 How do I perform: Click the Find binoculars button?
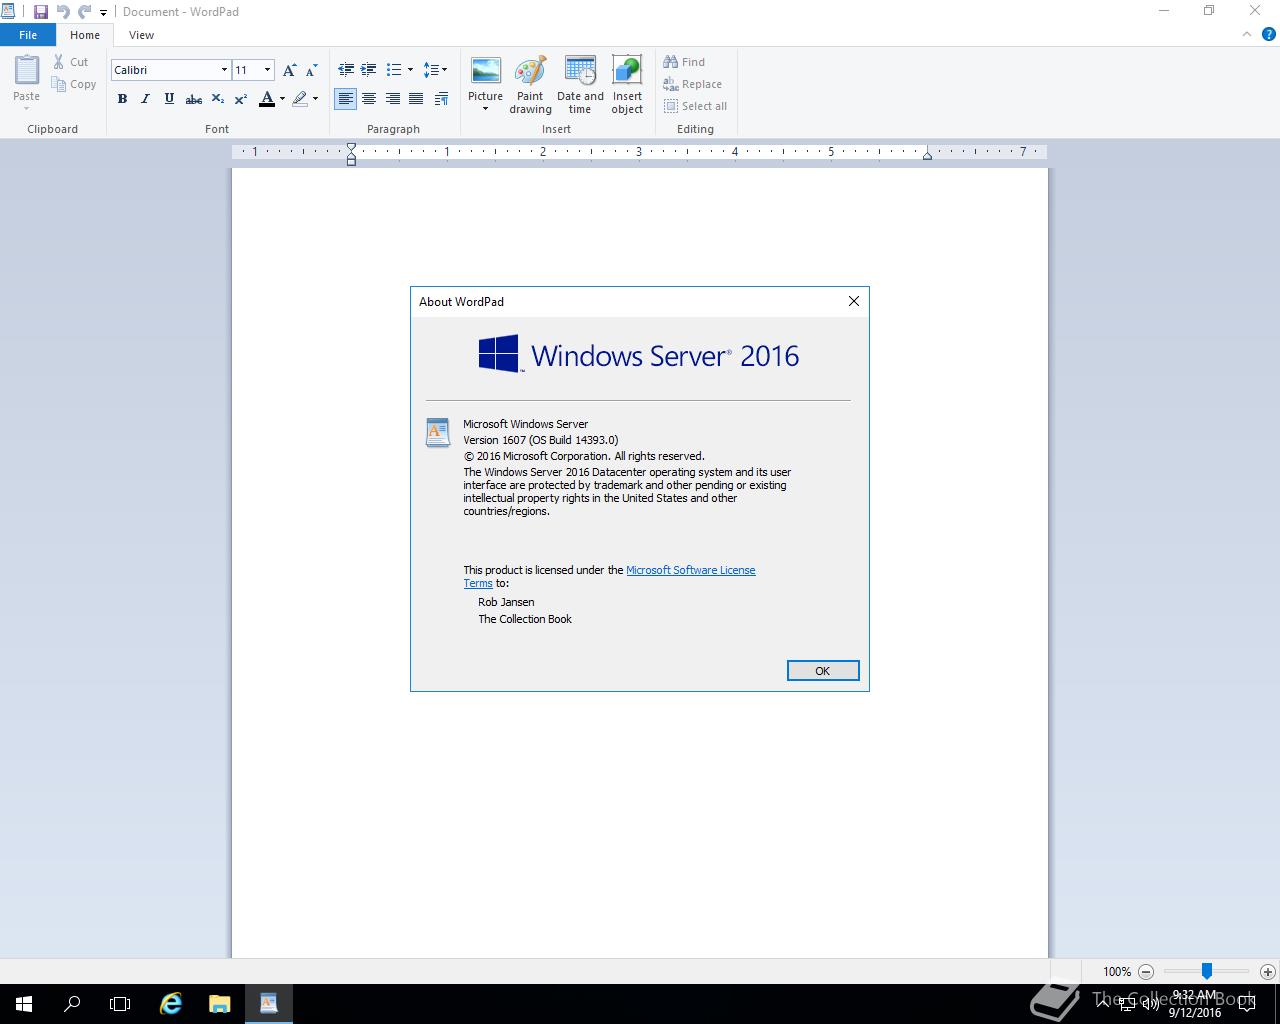click(x=684, y=62)
